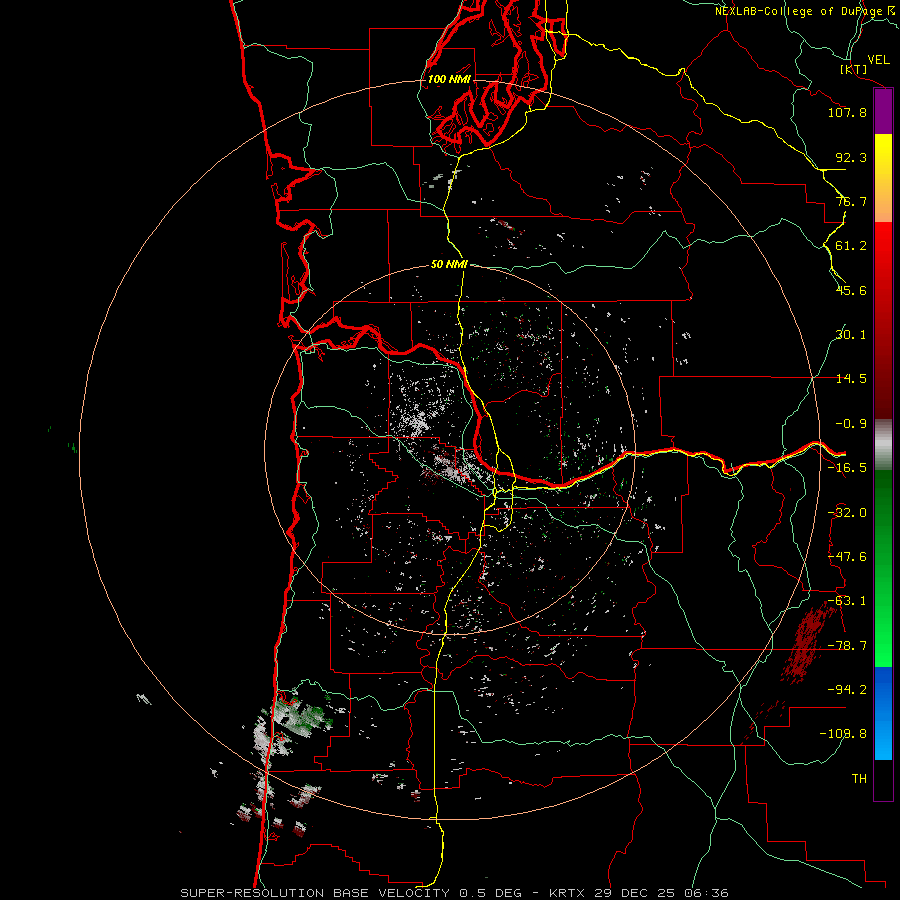
Task: Click the NEXLAB-College of DuPage title text
Action: point(798,11)
